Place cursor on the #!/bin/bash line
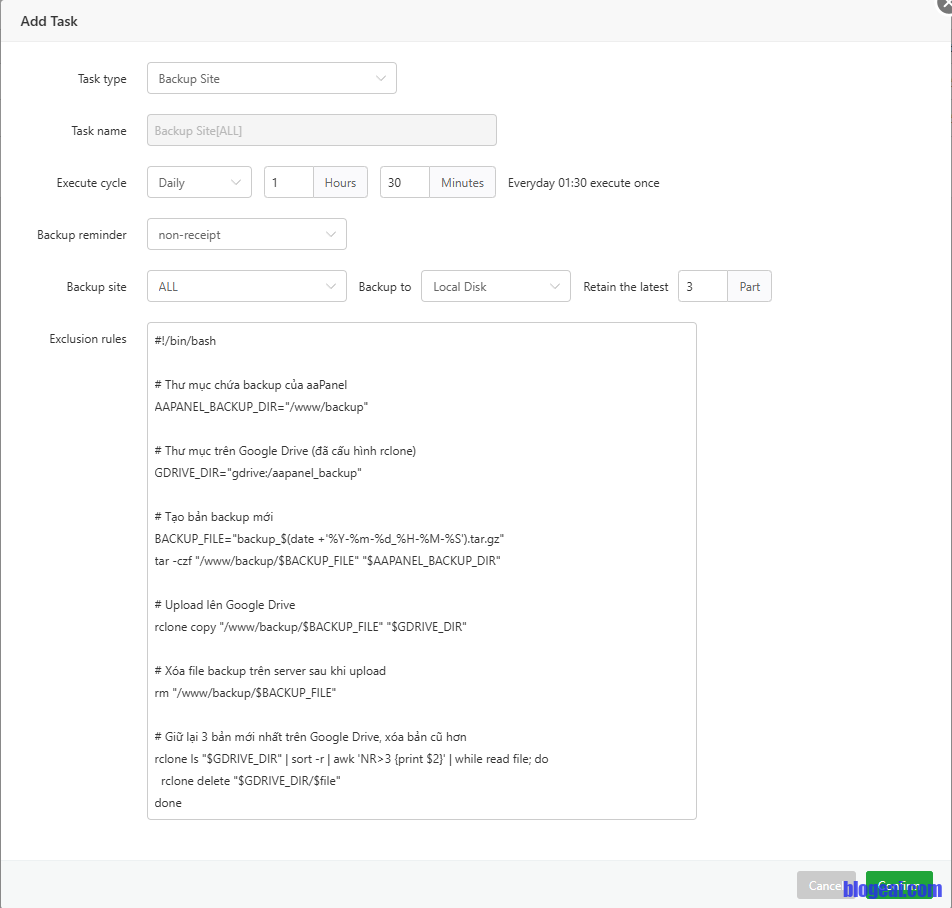952x908 pixels. coord(186,341)
